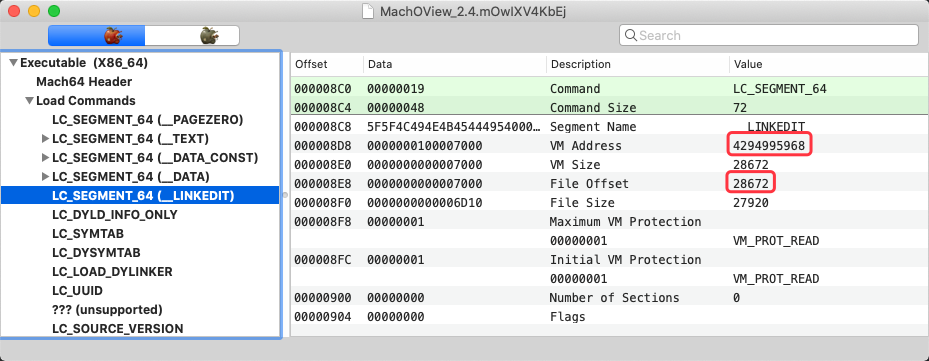Click the ??? (unsupported) load command
929x361 pixels.
coord(107,309)
